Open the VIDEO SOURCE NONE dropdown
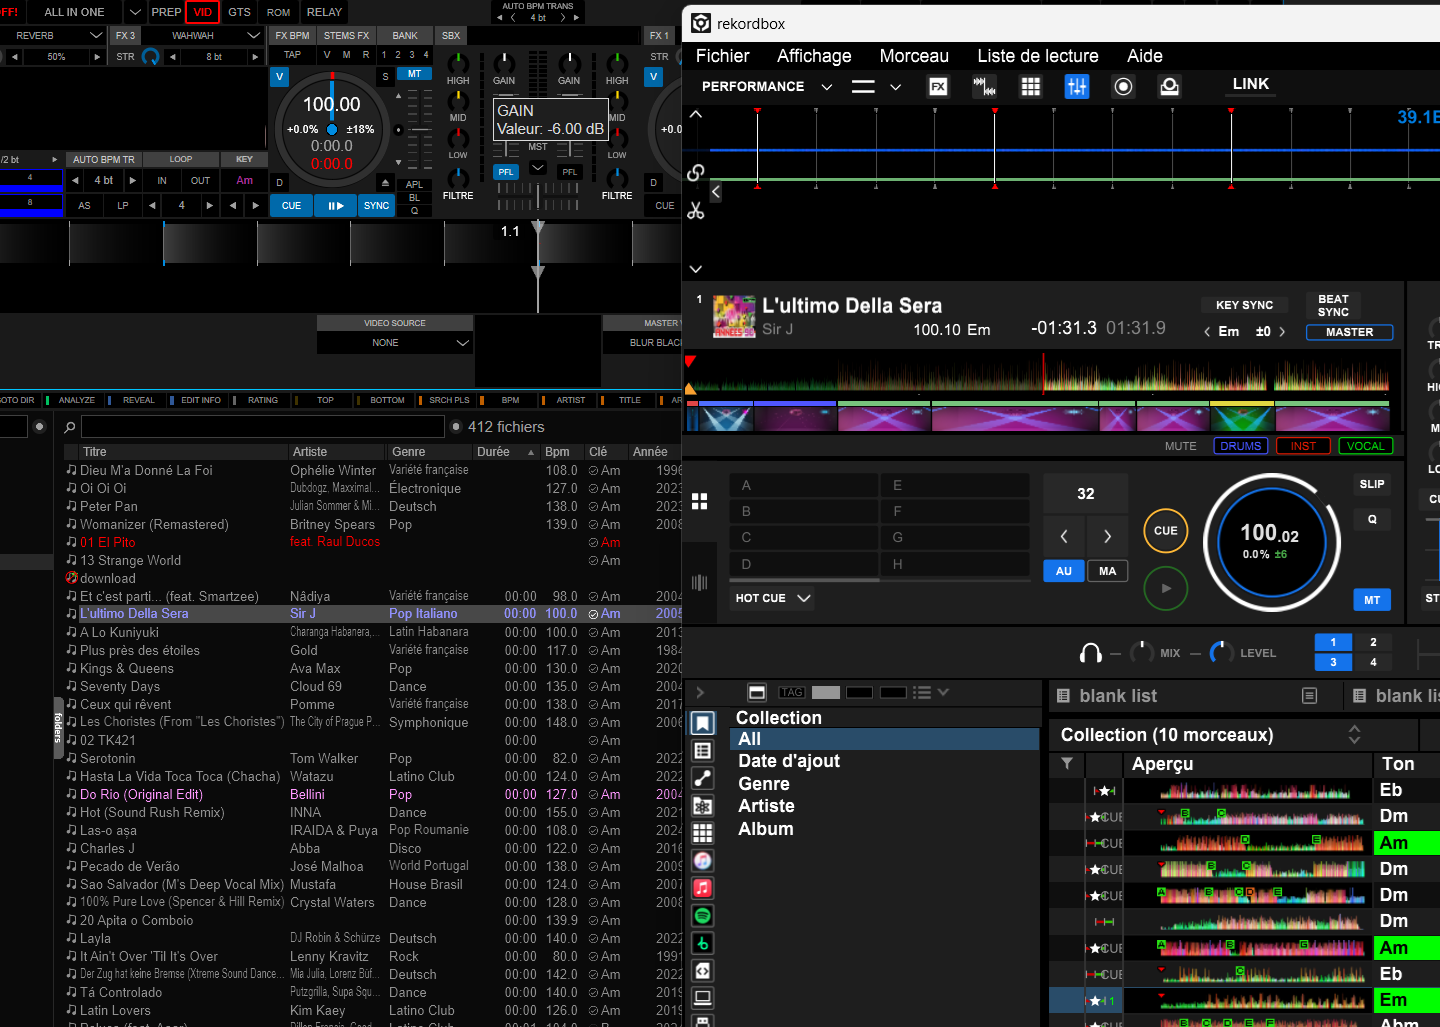Screen dimensions: 1440x1027 395,343
